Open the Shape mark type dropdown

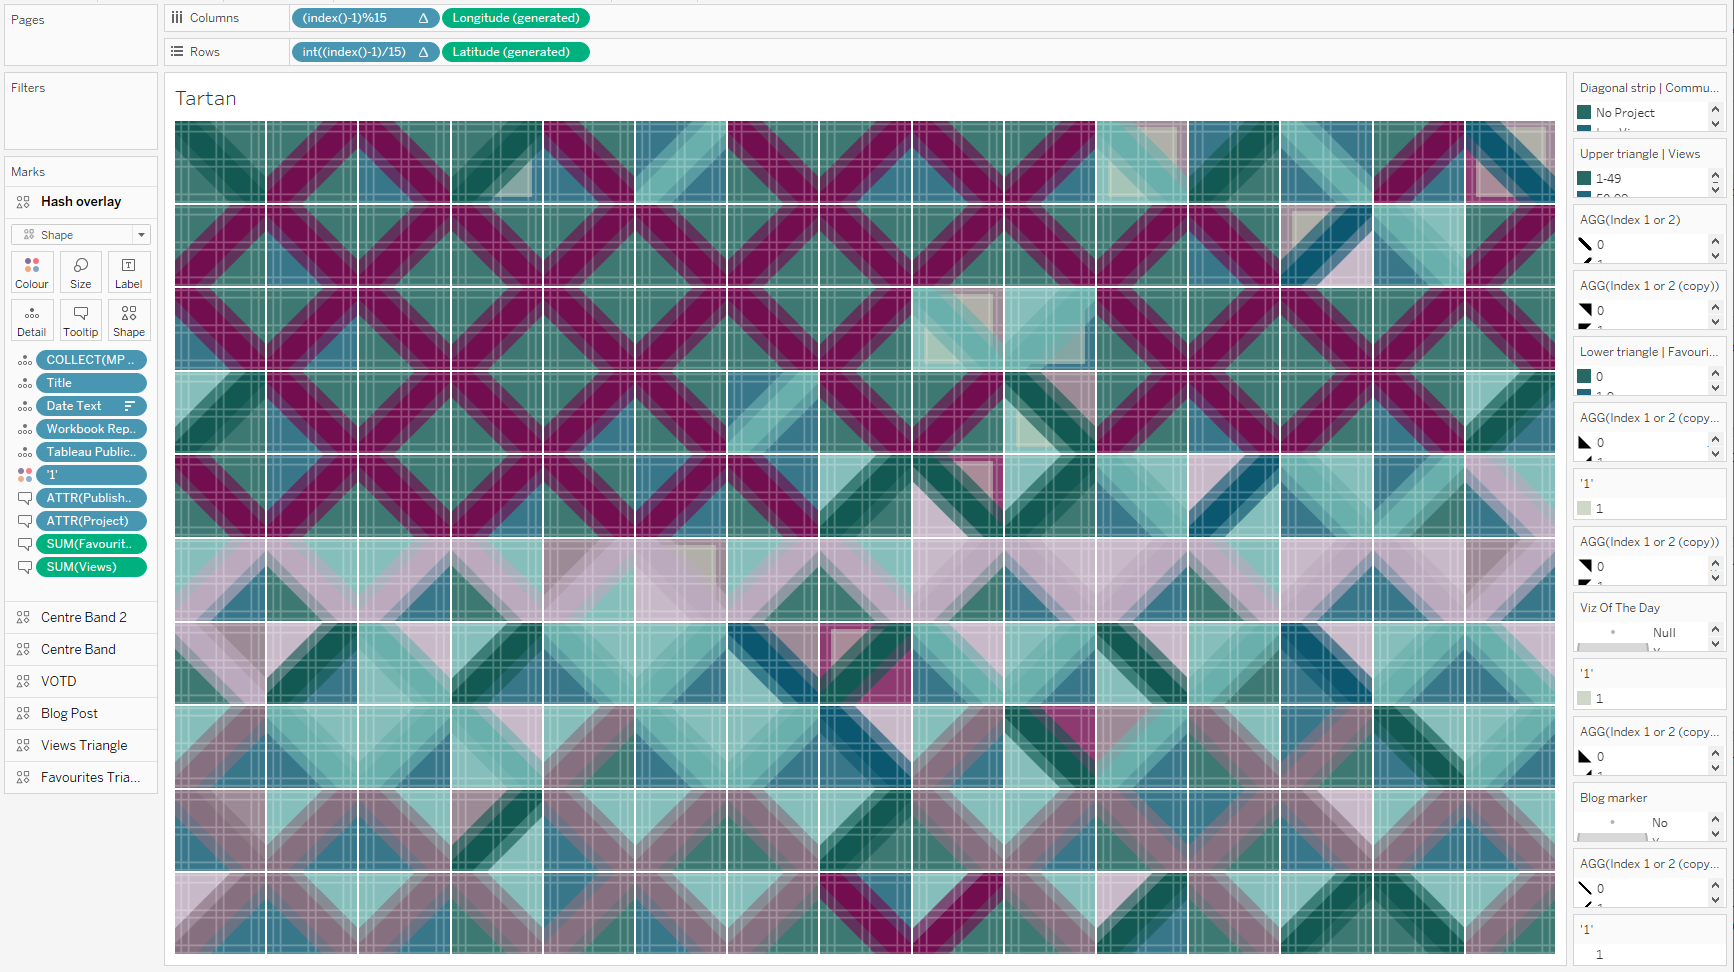81,235
